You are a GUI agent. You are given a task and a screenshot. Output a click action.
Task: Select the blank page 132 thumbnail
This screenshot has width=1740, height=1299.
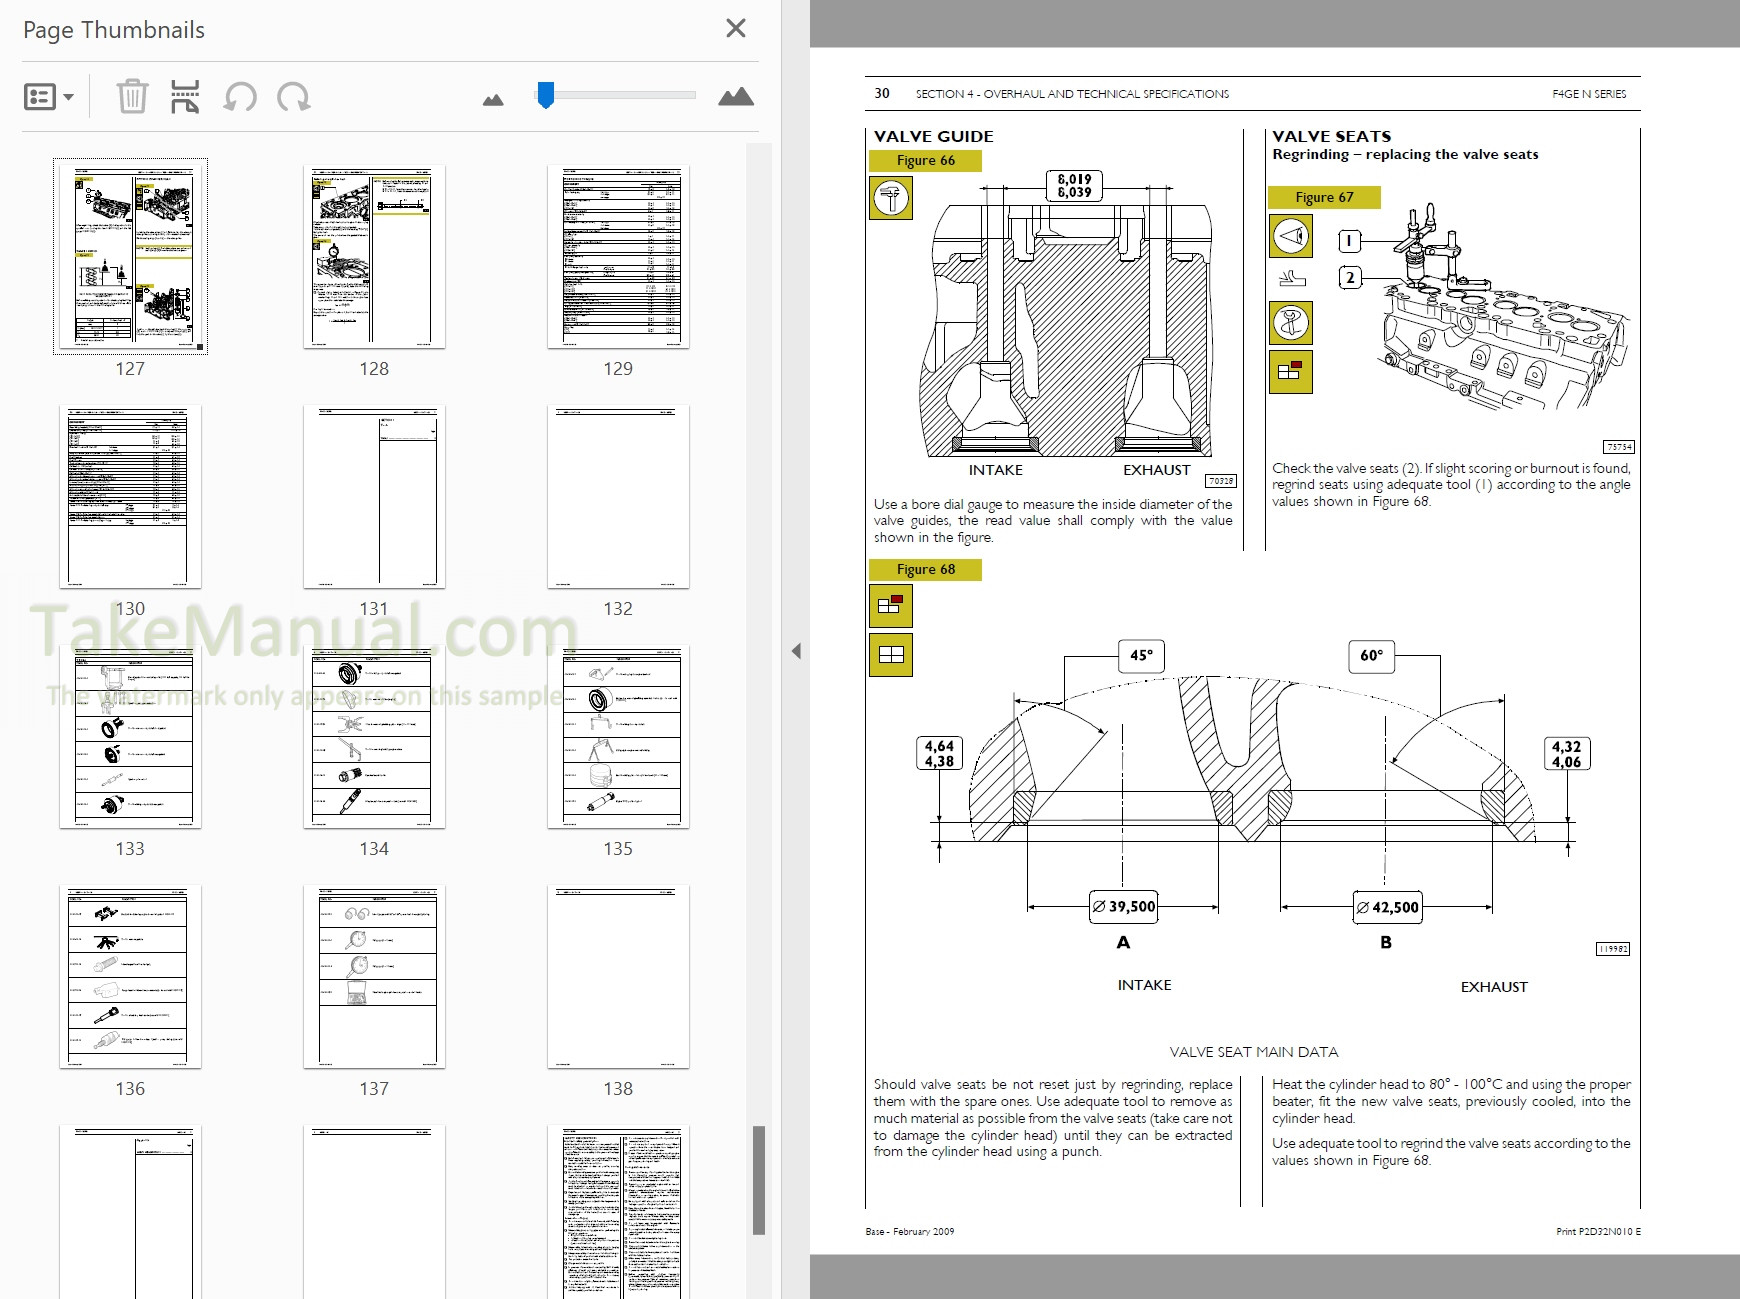pos(618,495)
